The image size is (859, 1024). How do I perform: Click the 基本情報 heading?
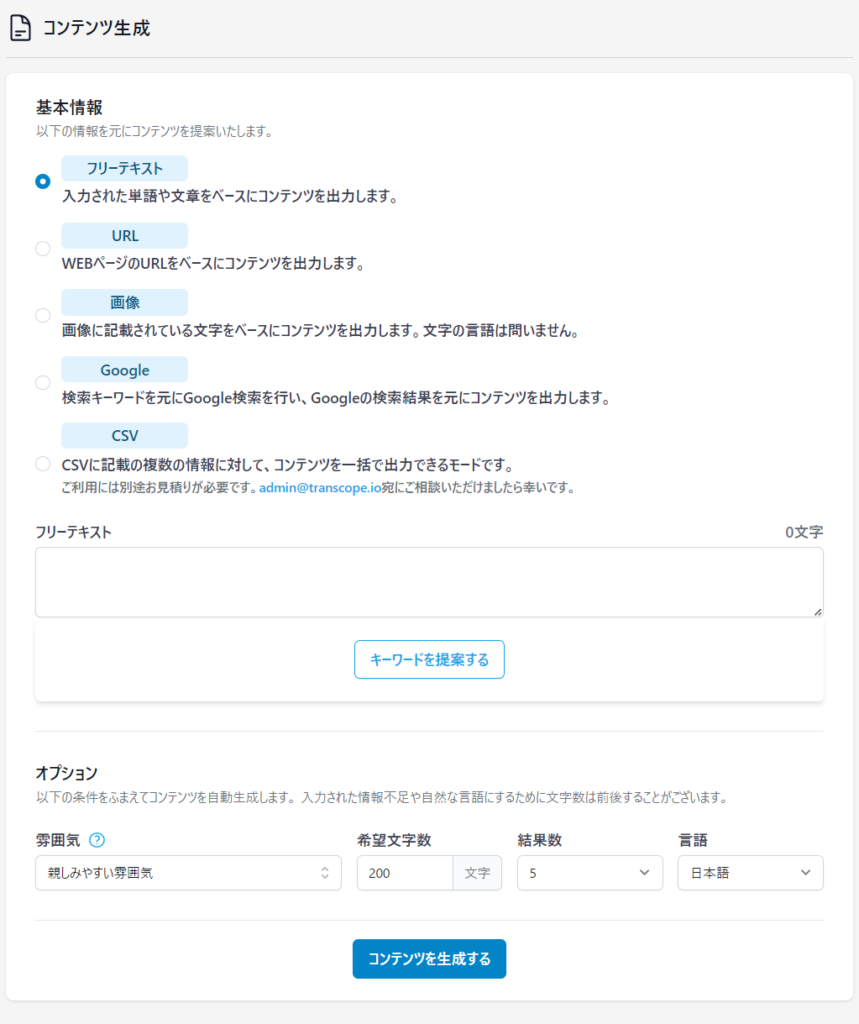pos(69,107)
